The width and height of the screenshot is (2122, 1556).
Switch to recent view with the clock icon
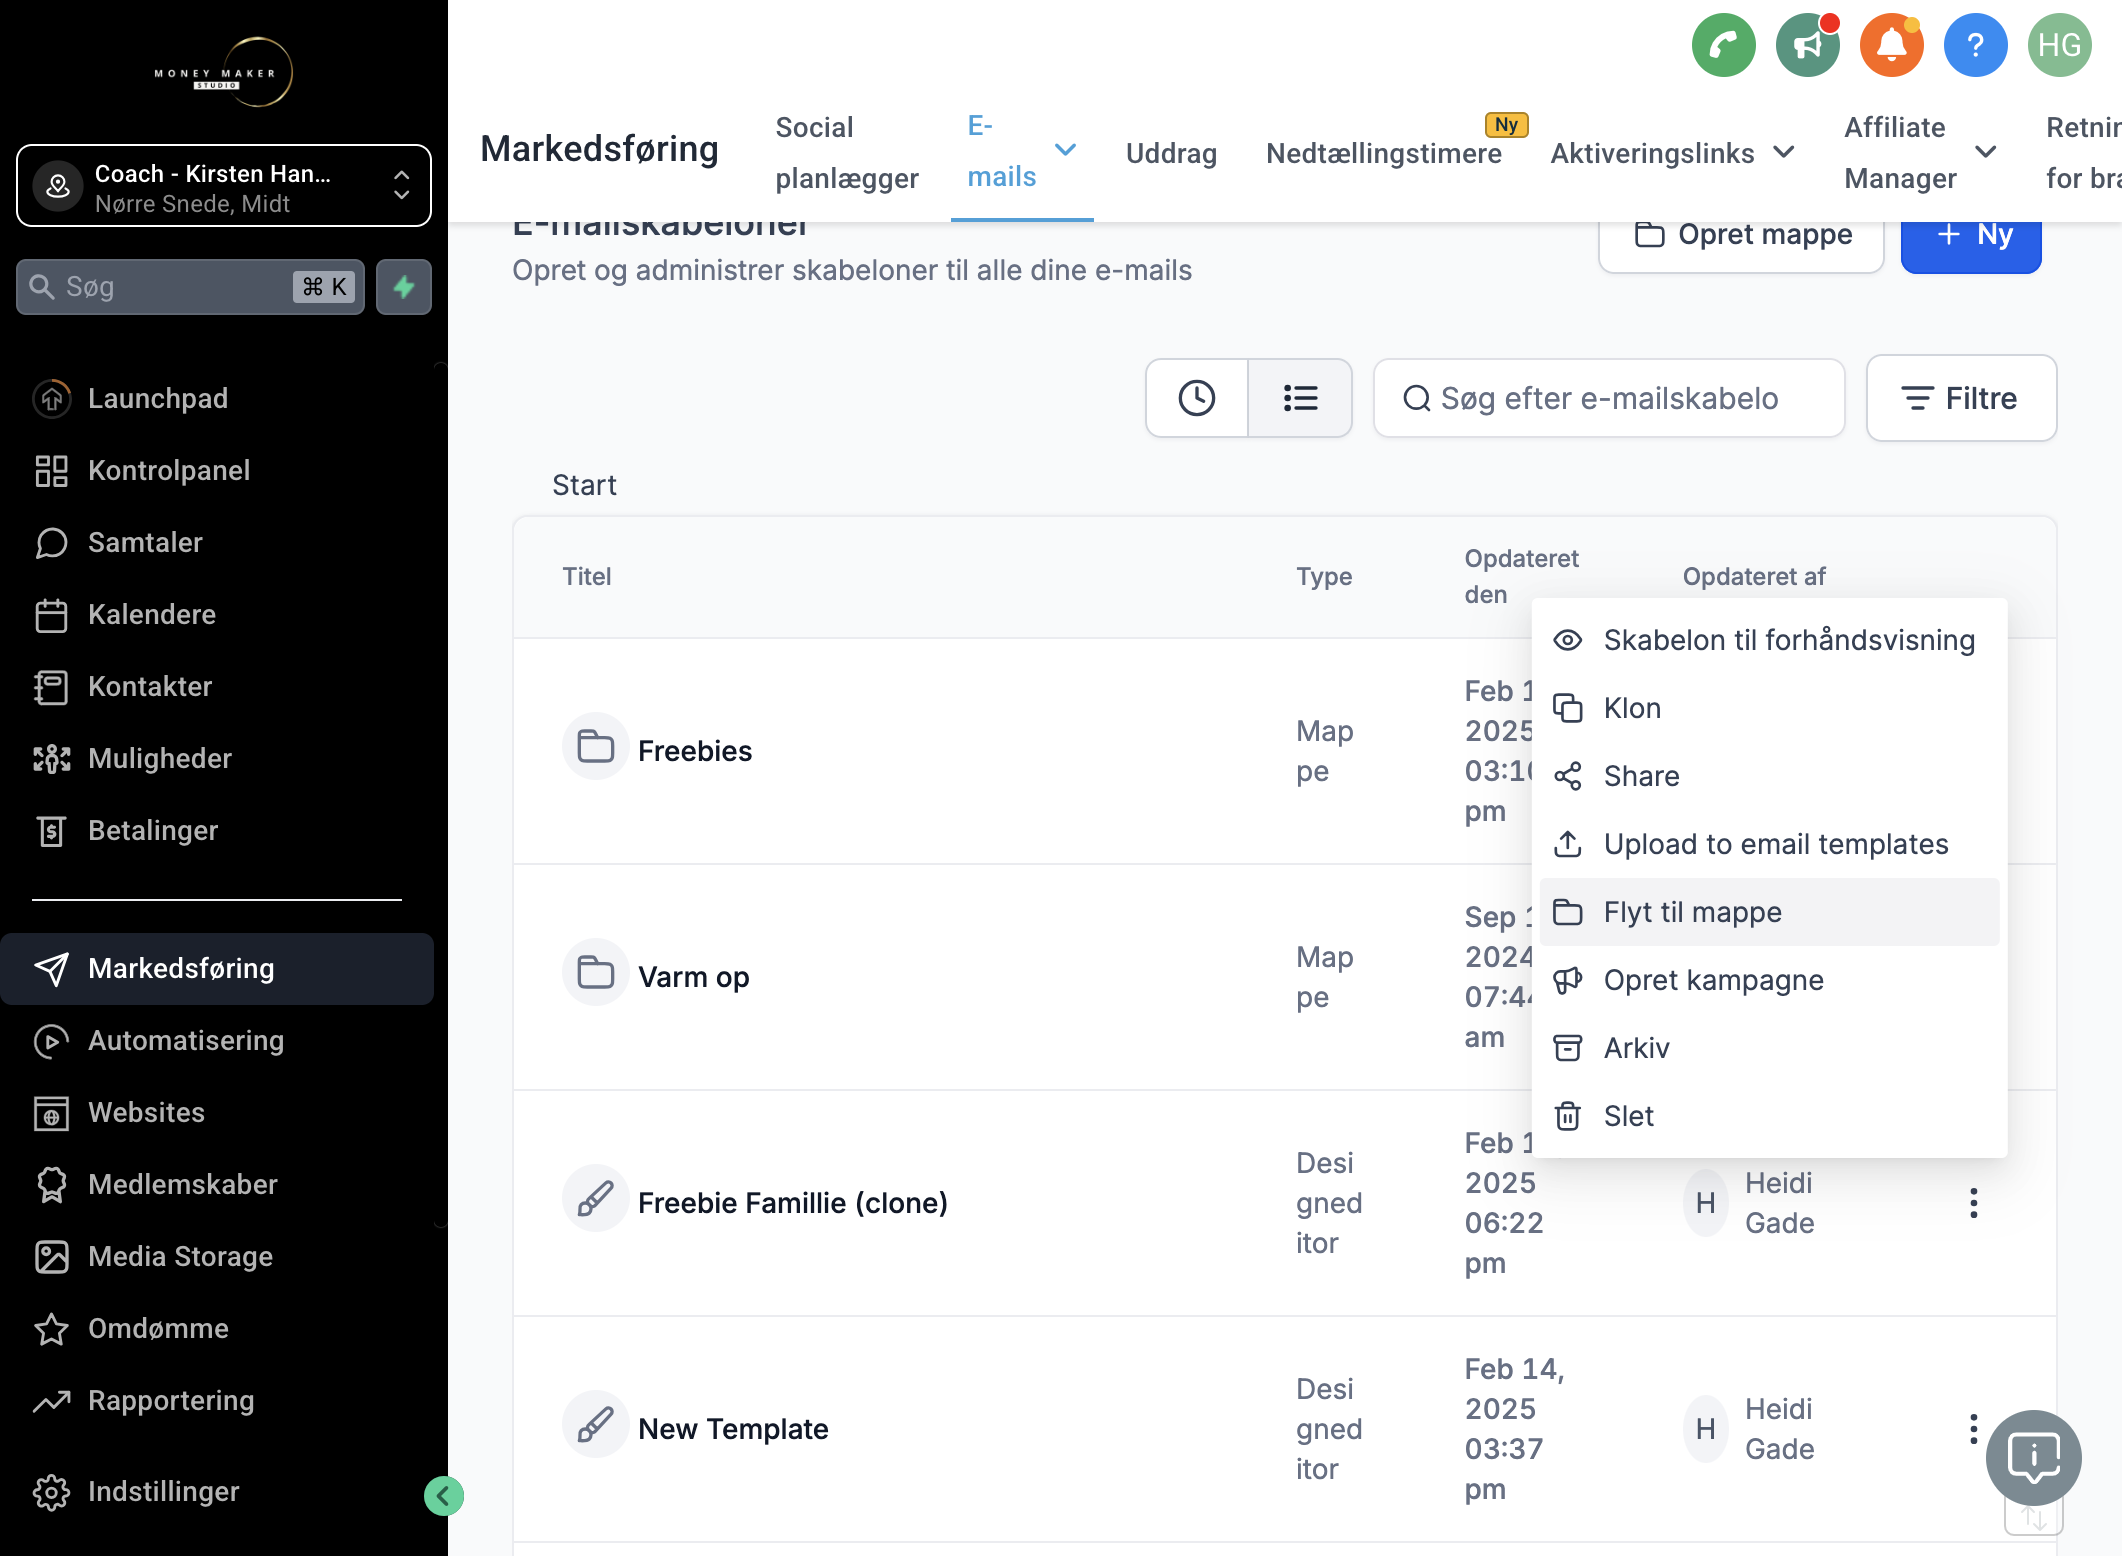pos(1196,398)
